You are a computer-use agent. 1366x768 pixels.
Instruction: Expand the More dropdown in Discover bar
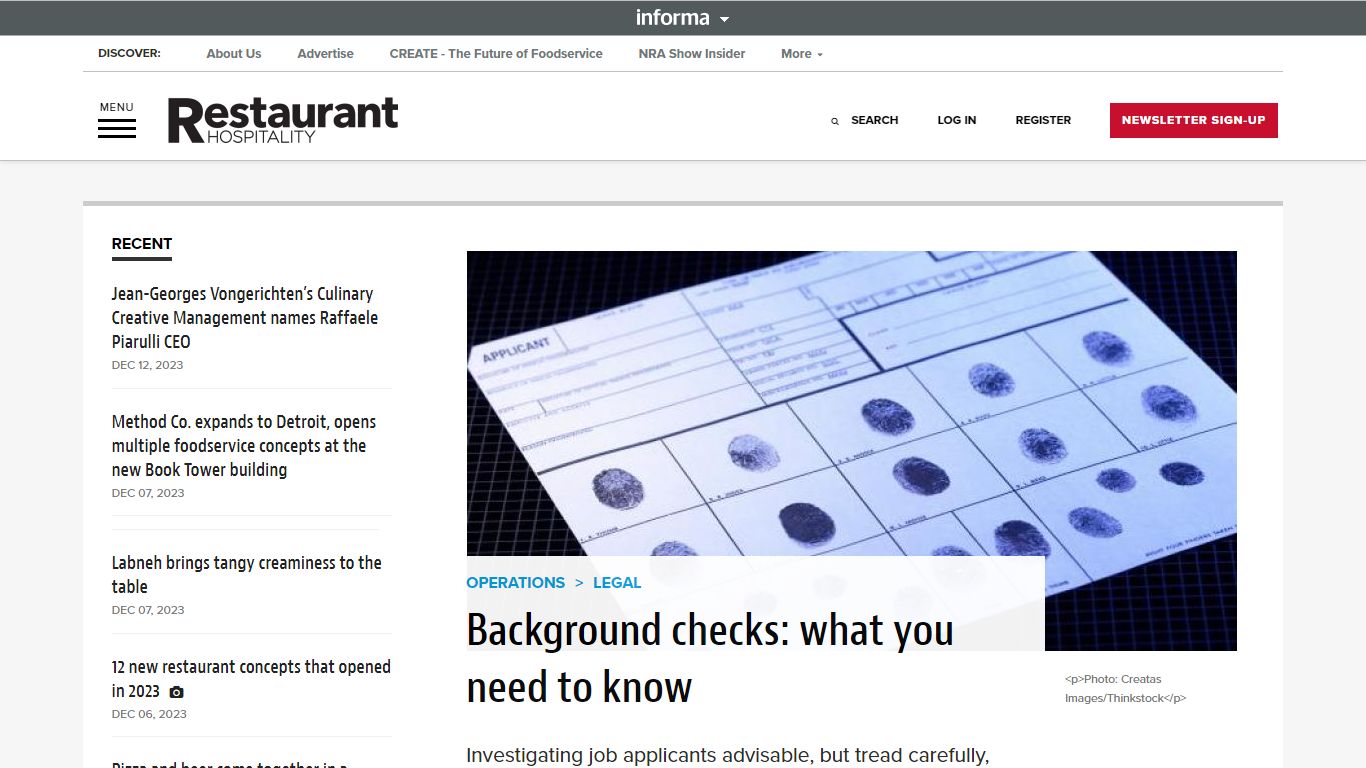pos(802,54)
